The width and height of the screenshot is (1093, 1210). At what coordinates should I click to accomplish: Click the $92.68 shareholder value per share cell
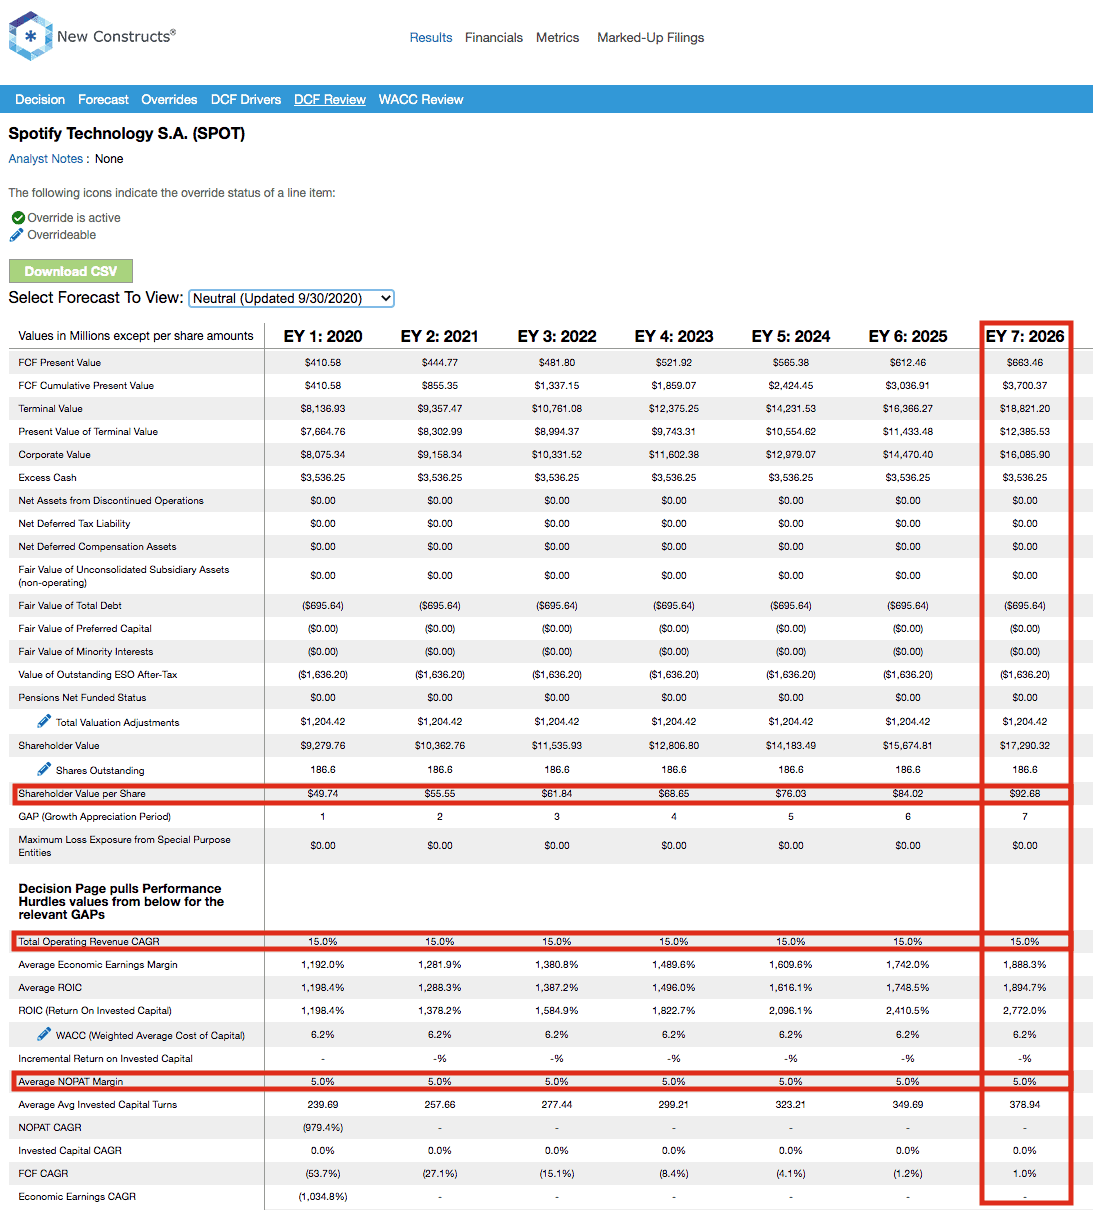(1025, 794)
